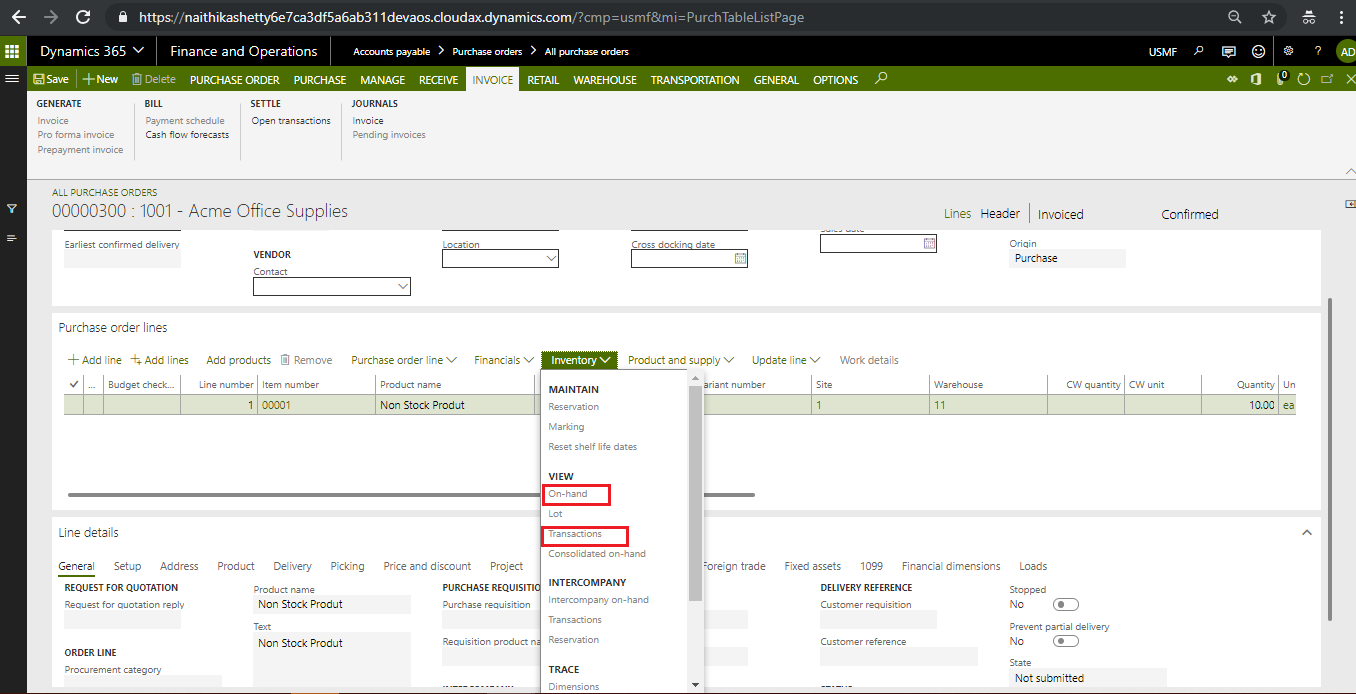Image resolution: width=1356 pixels, height=694 pixels.
Task: Select Consolidated on-hand in Inventory menu
Action: [x=597, y=554]
